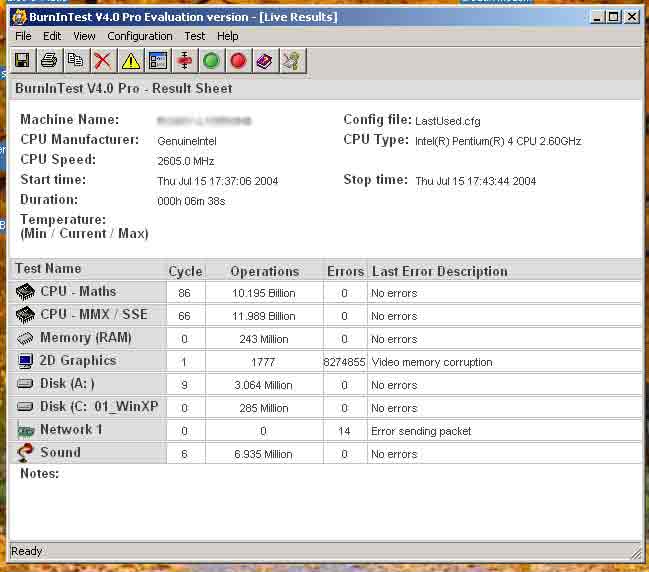The height and width of the screenshot is (572, 649).
Task: Click the Print results icon
Action: [49, 61]
